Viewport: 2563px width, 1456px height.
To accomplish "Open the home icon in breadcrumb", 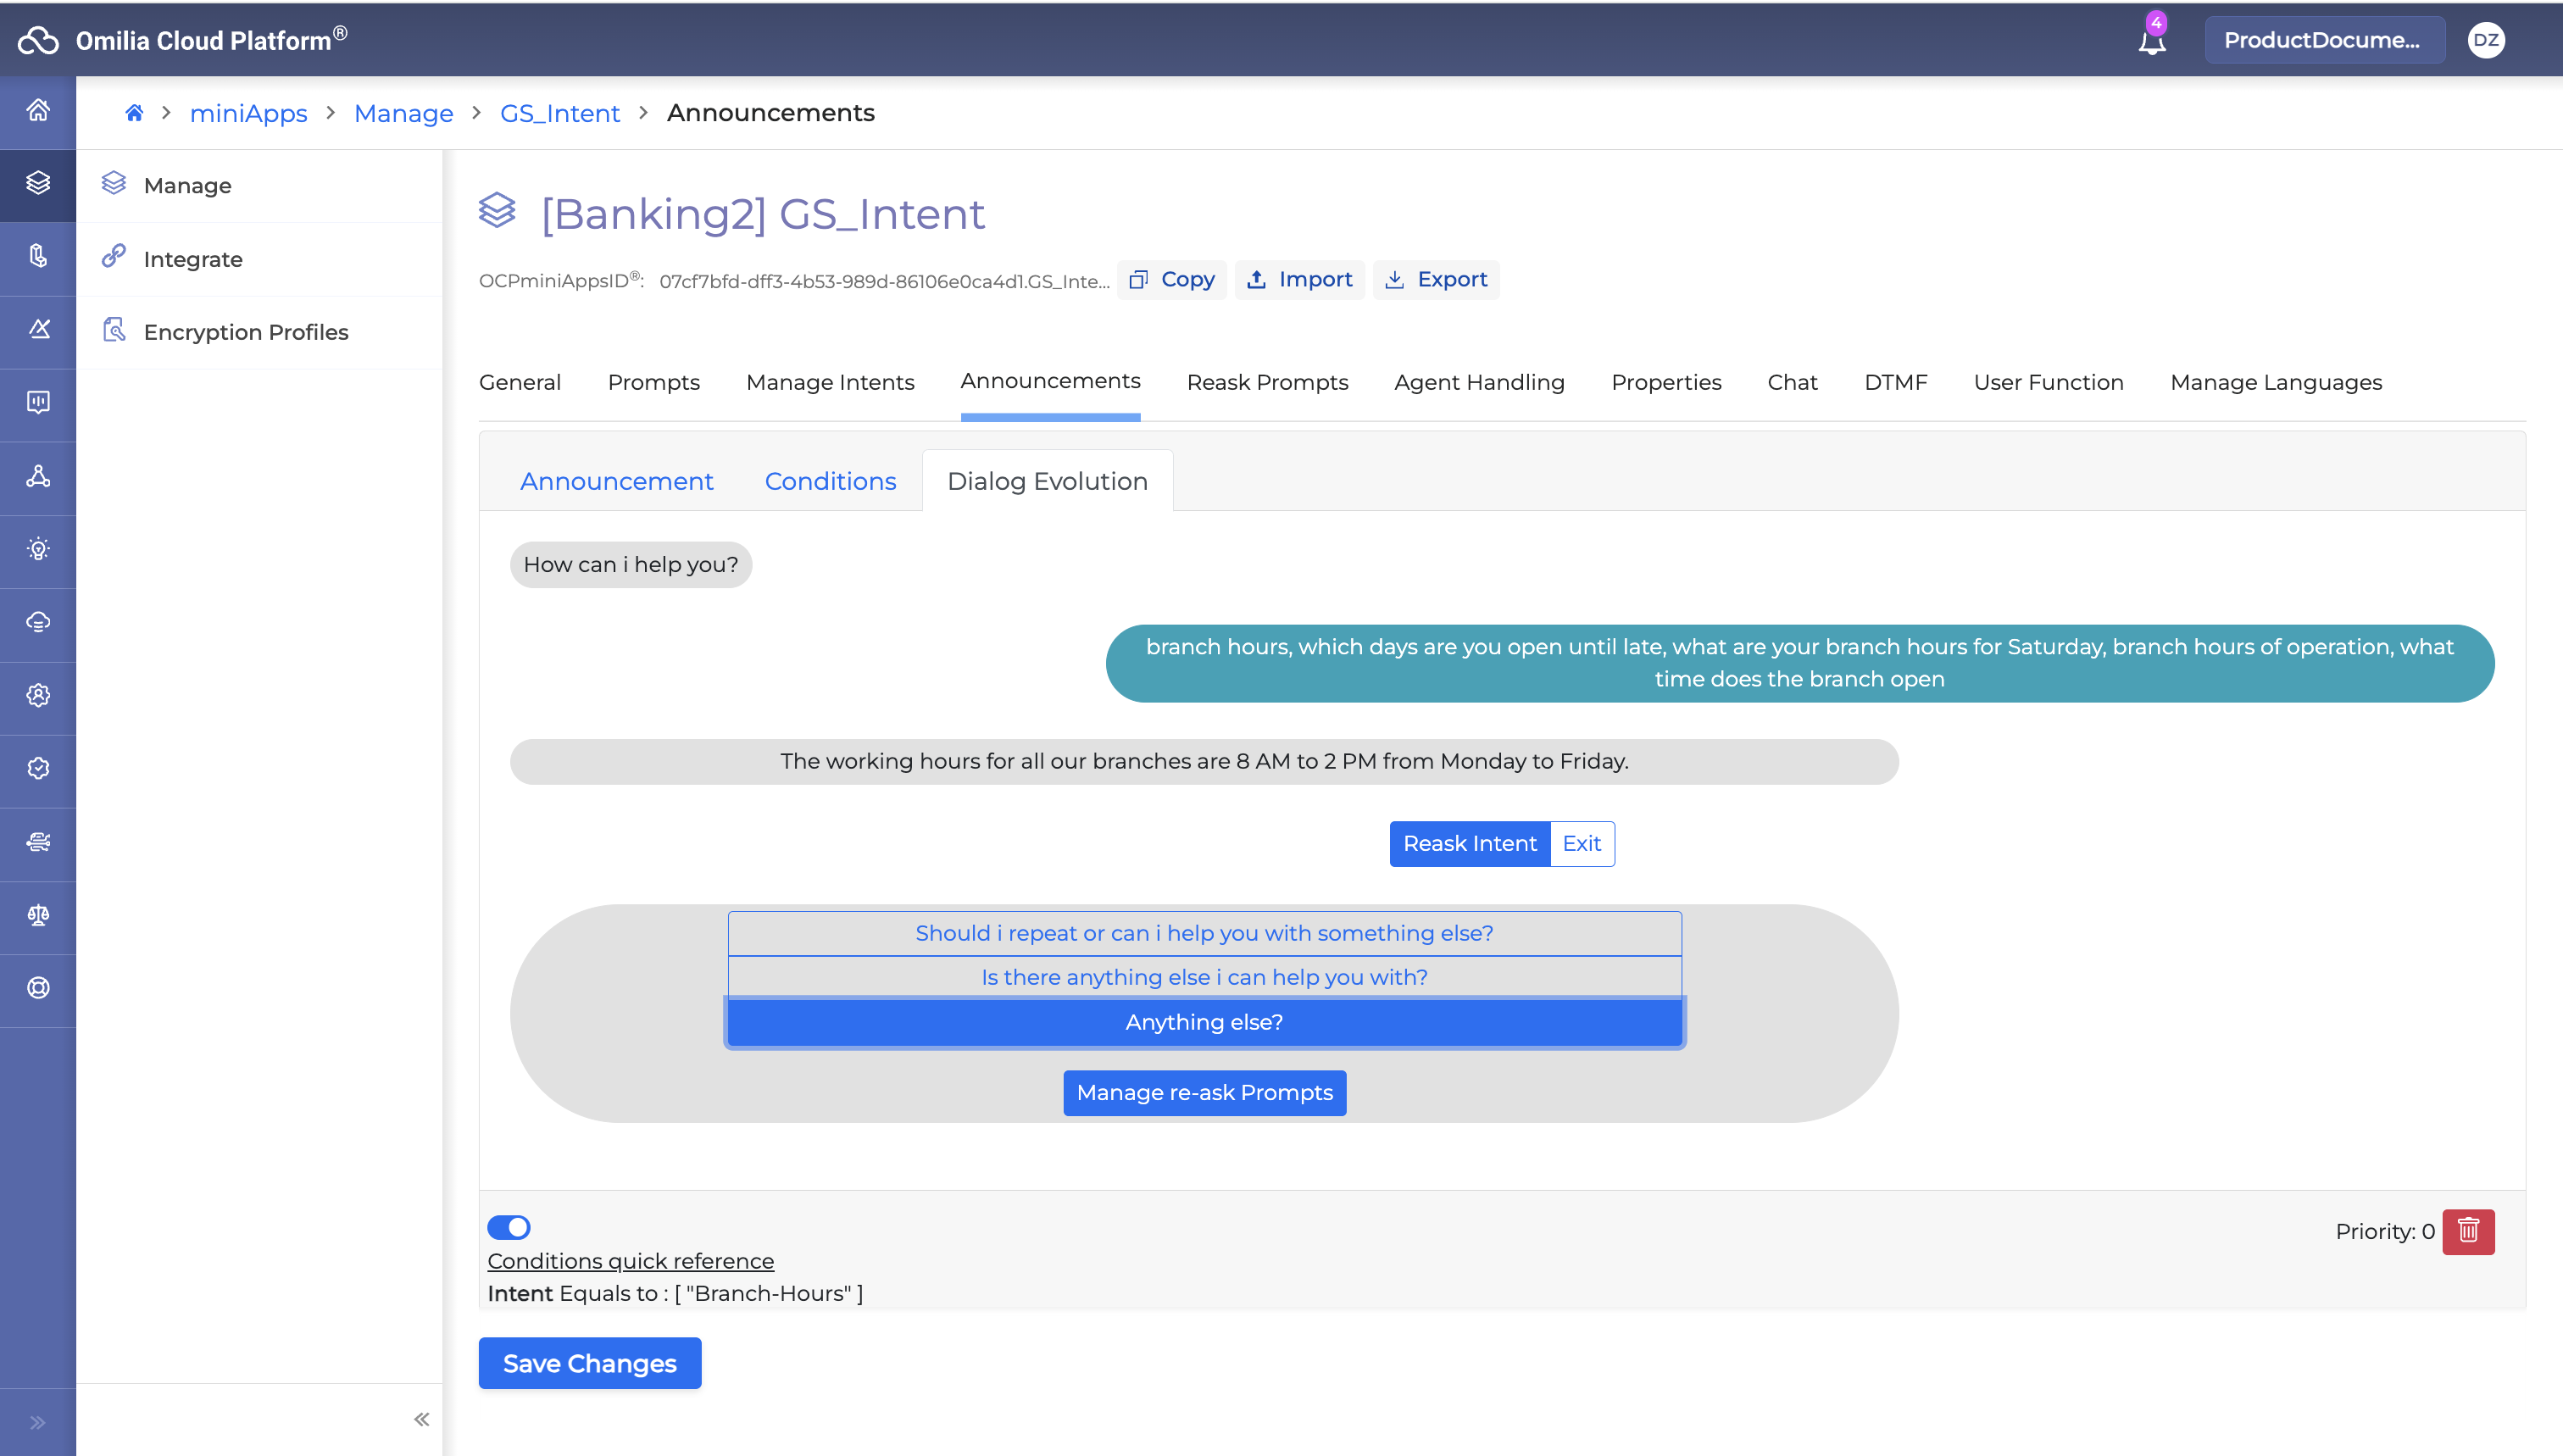I will (134, 113).
